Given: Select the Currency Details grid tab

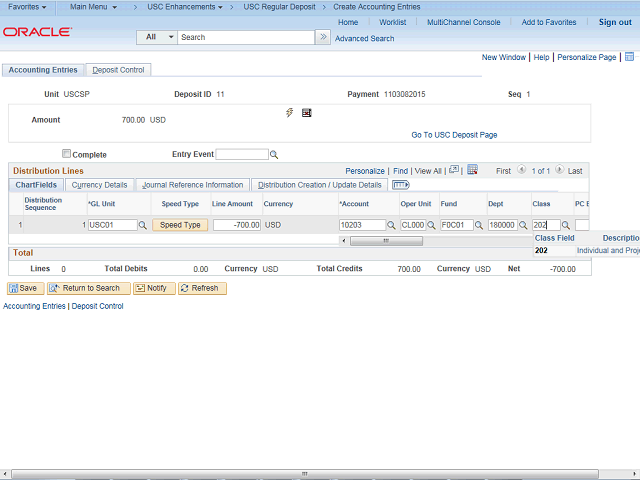Looking at the screenshot, I should 99,185.
